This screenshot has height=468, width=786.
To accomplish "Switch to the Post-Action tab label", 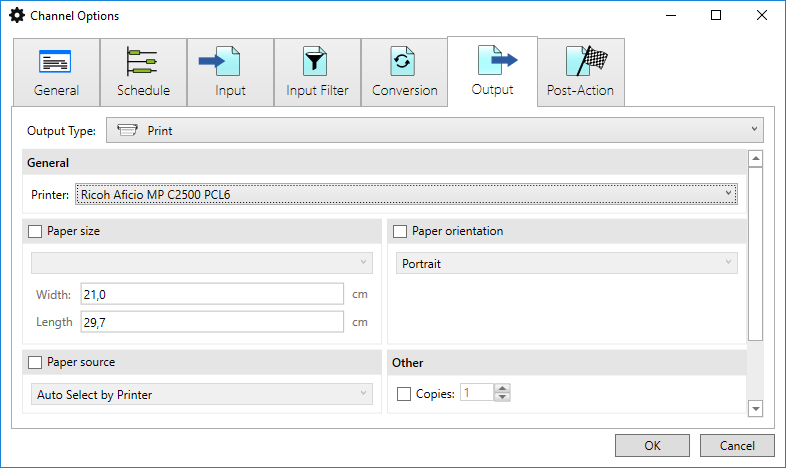I will [x=580, y=90].
